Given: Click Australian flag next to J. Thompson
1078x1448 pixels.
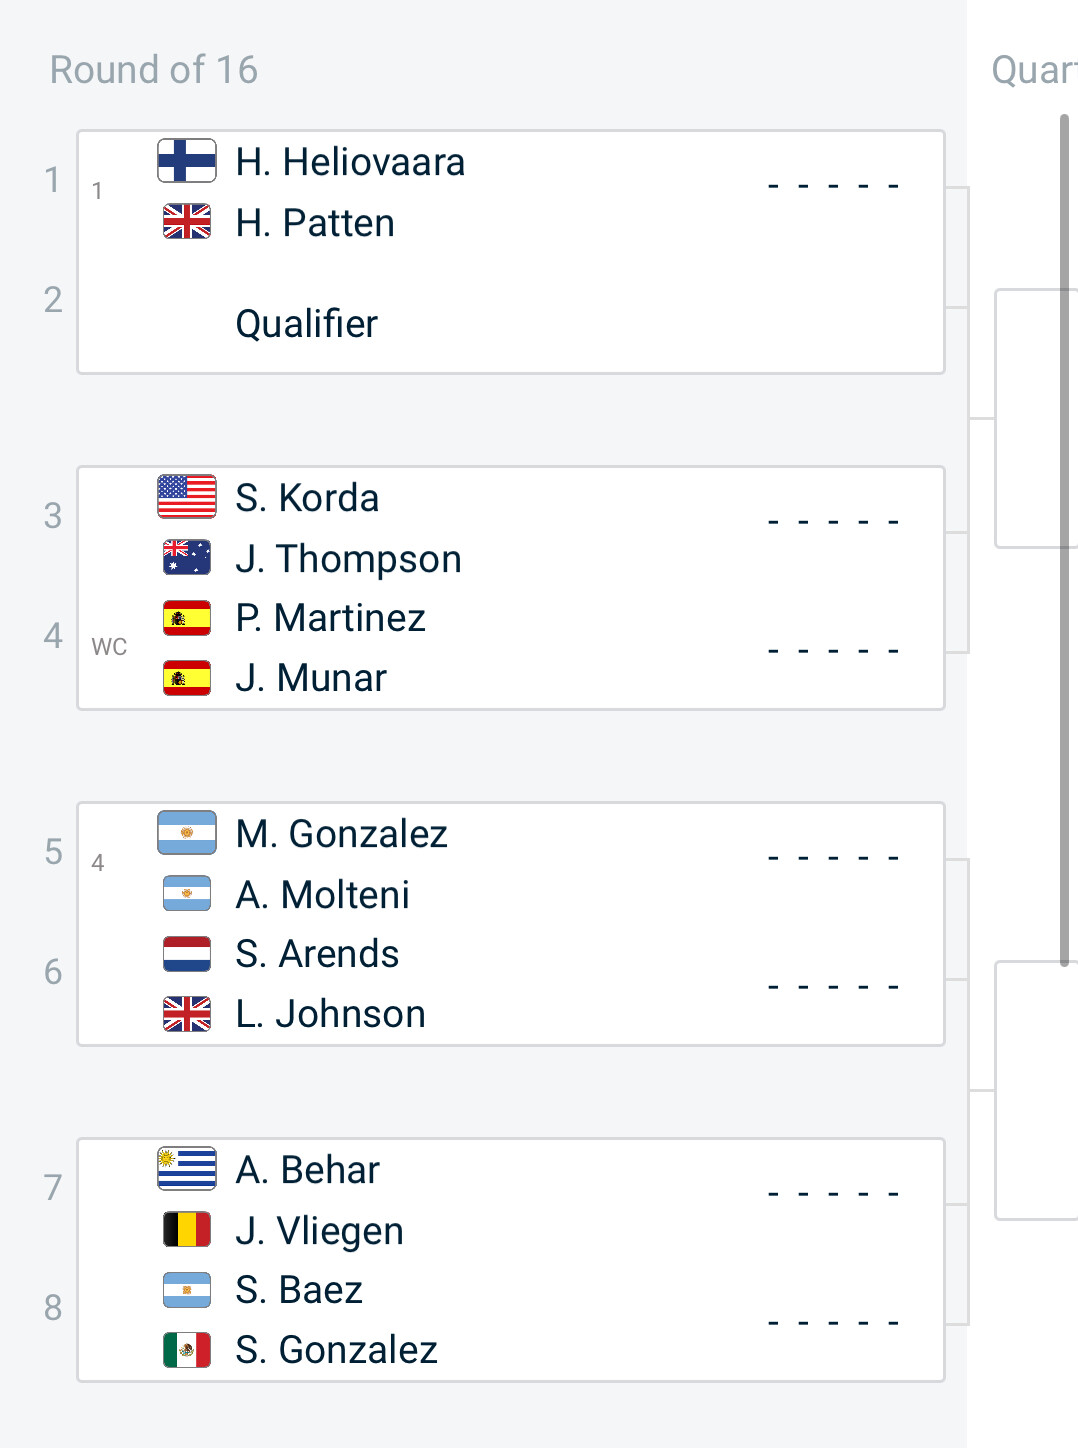Looking at the screenshot, I should [187, 558].
